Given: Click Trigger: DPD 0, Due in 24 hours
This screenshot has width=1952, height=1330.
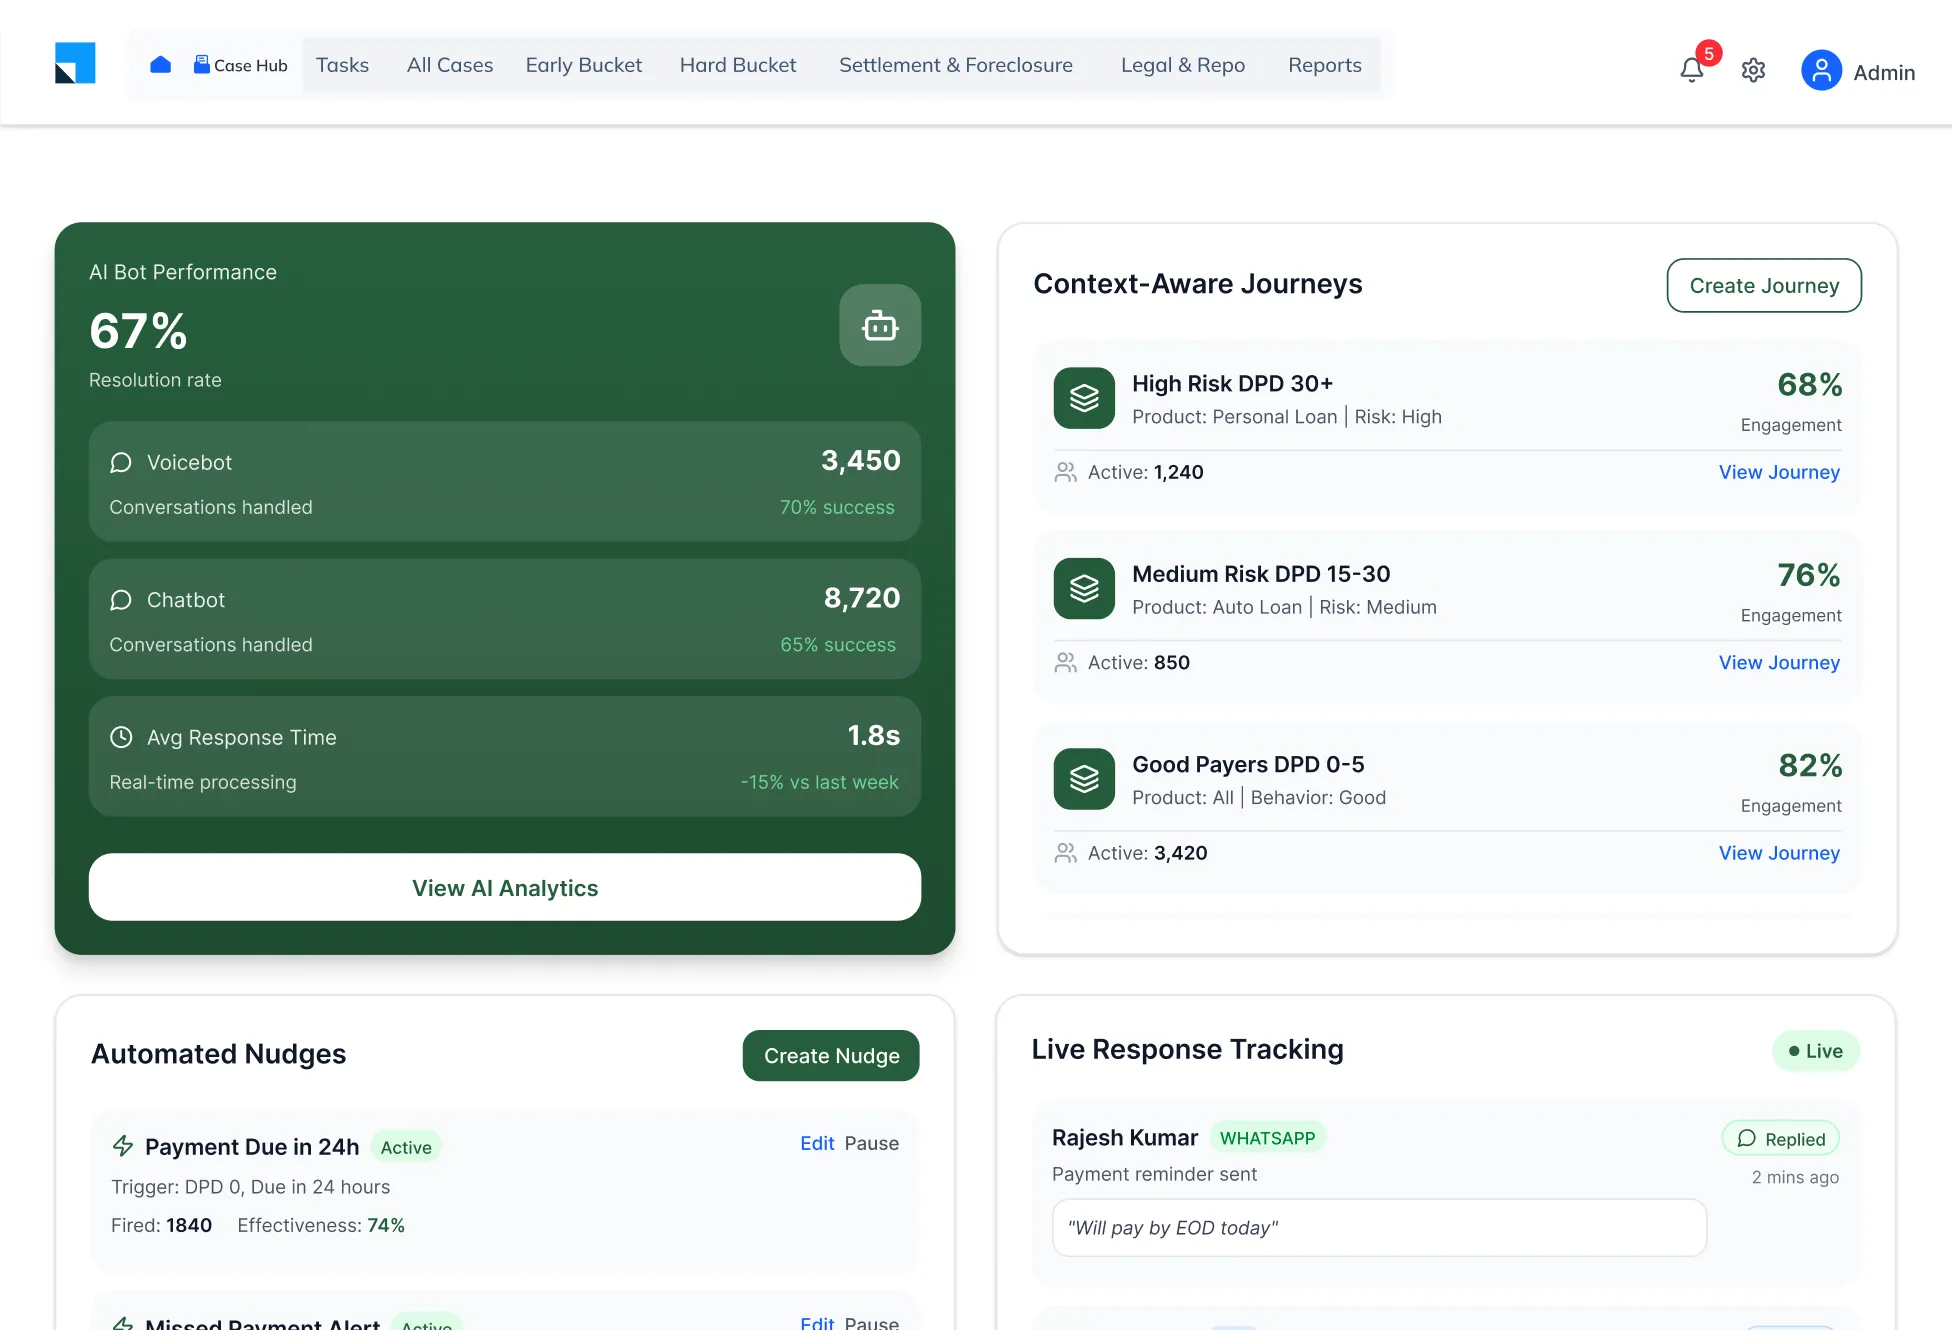Looking at the screenshot, I should click(x=250, y=1187).
